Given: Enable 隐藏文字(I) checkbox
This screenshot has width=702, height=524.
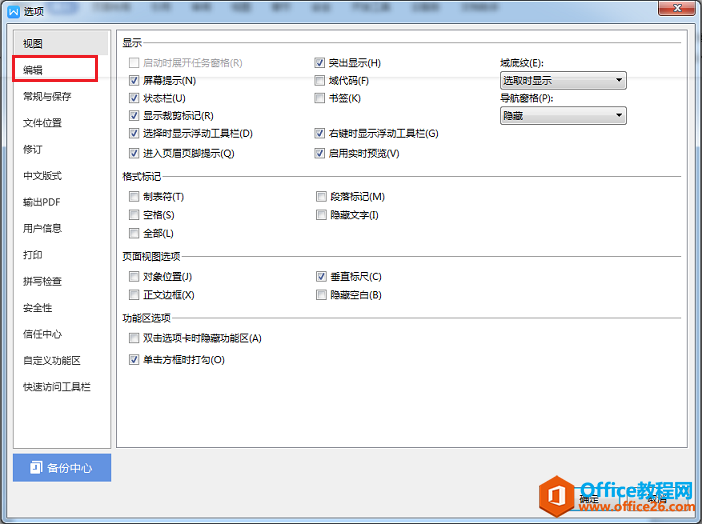Looking at the screenshot, I should [x=321, y=215].
